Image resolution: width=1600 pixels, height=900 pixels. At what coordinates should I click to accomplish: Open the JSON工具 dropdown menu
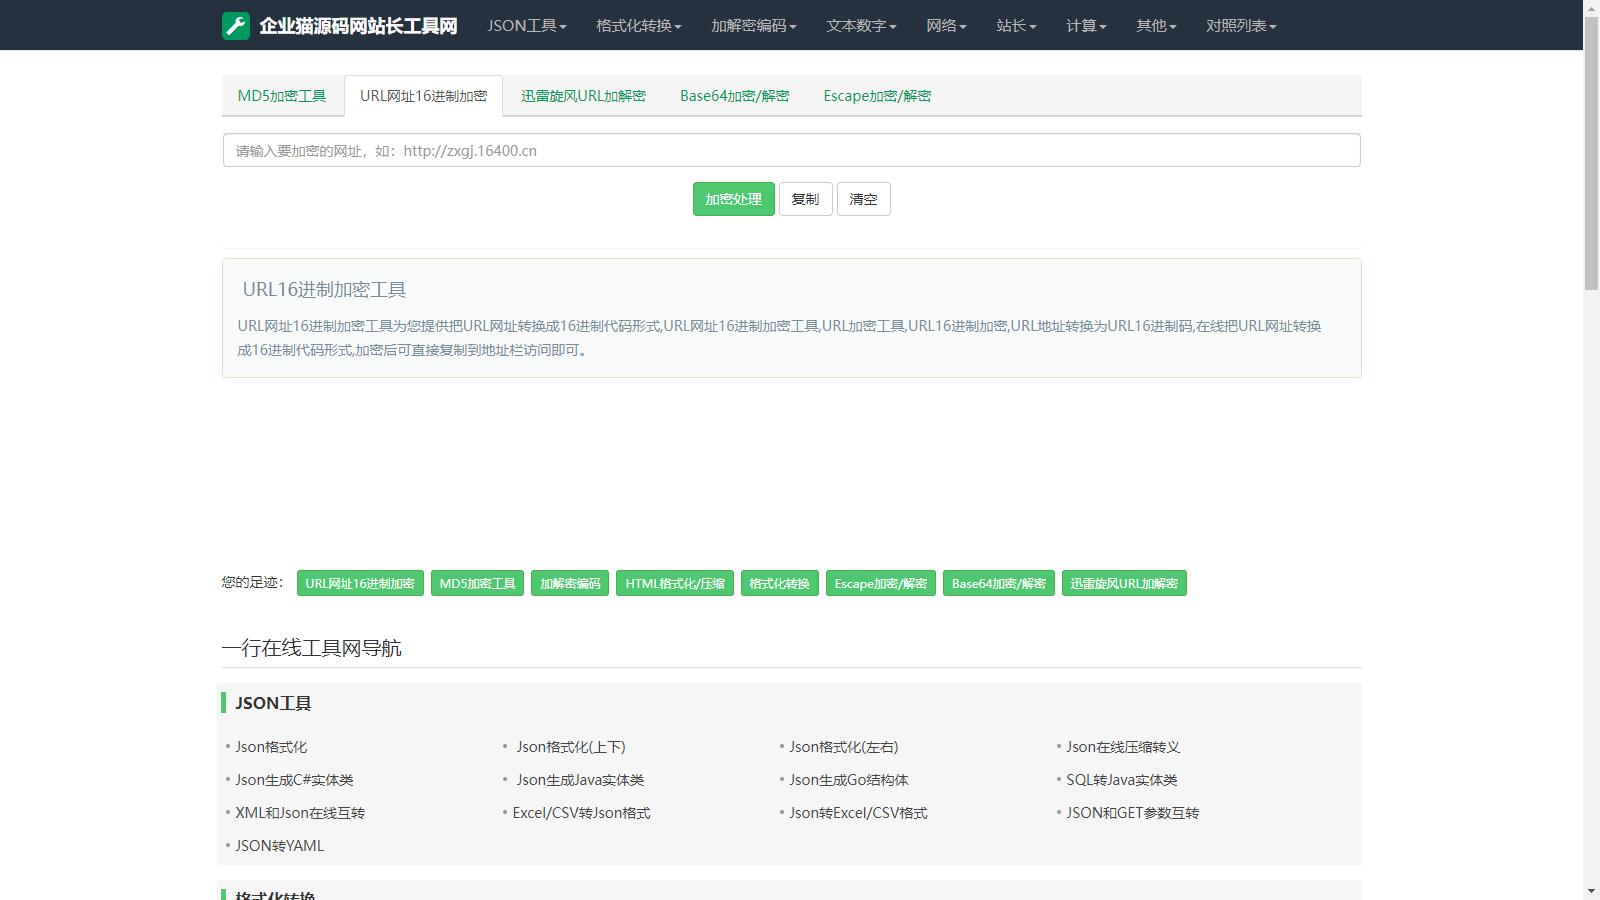(x=526, y=26)
